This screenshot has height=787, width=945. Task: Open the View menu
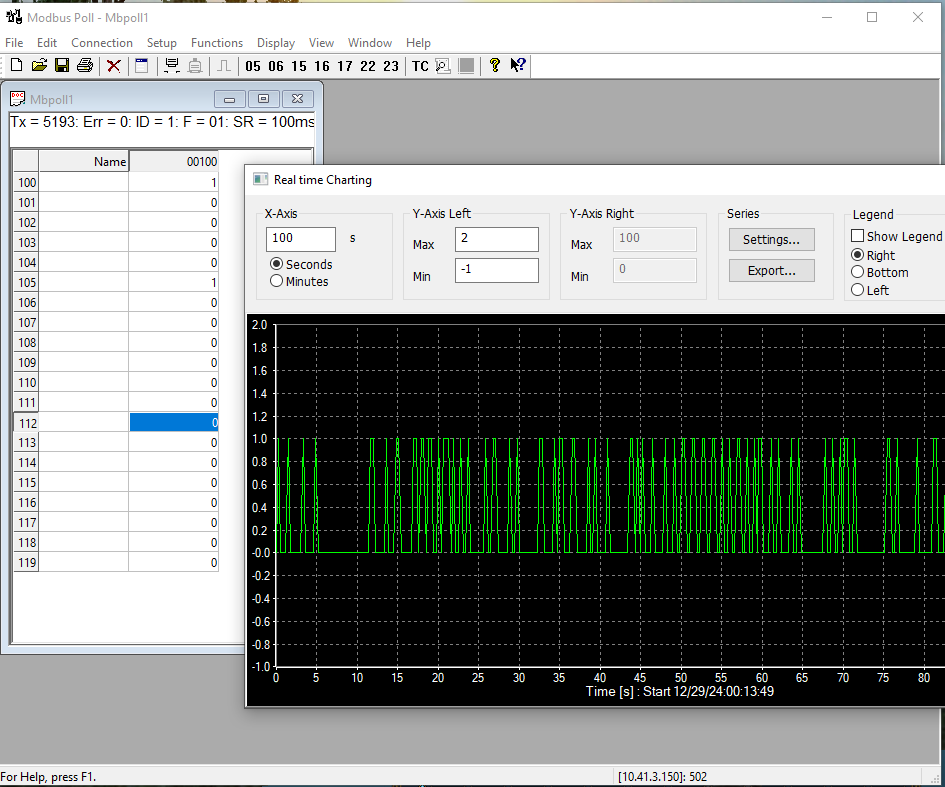[321, 43]
